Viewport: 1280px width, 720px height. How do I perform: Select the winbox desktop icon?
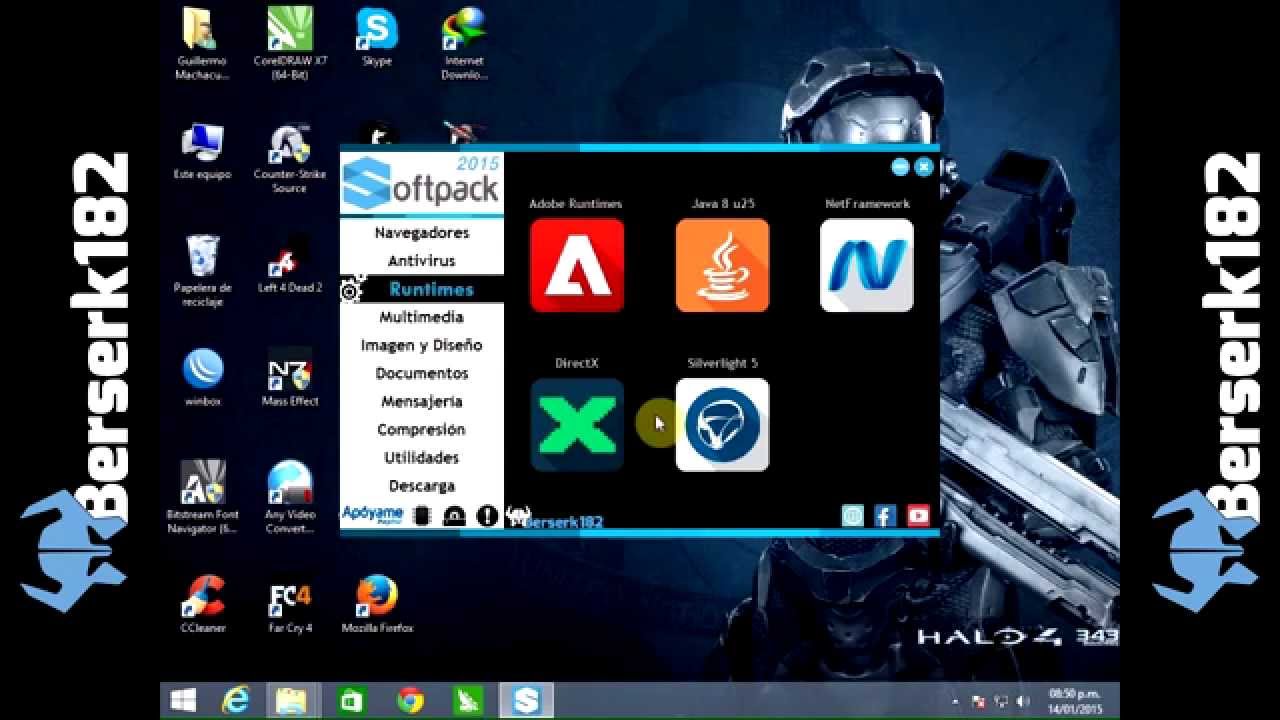tap(203, 378)
